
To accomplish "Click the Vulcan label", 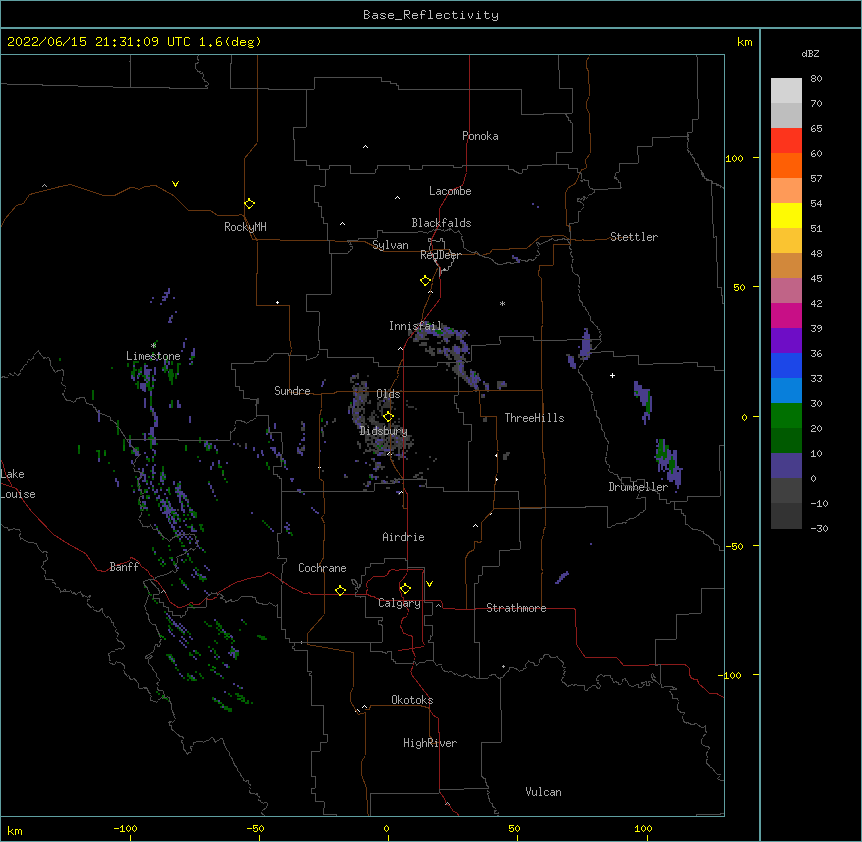I will pos(543,792).
